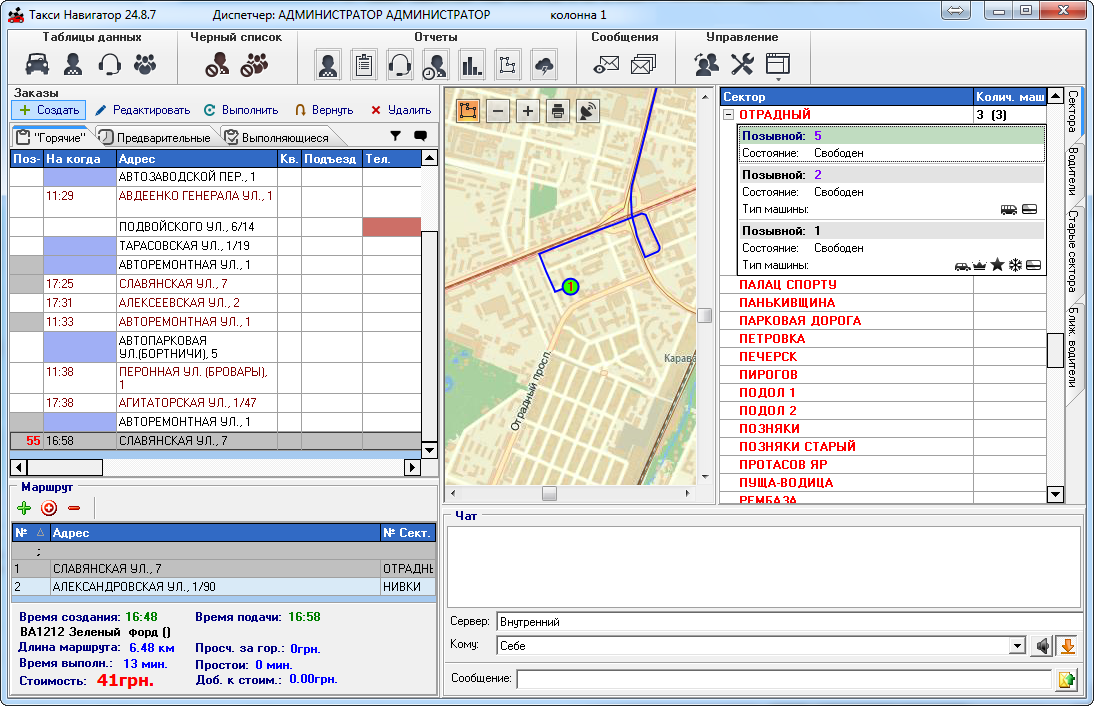Click the Удалить order button
This screenshot has width=1094, height=706.
coord(401,110)
